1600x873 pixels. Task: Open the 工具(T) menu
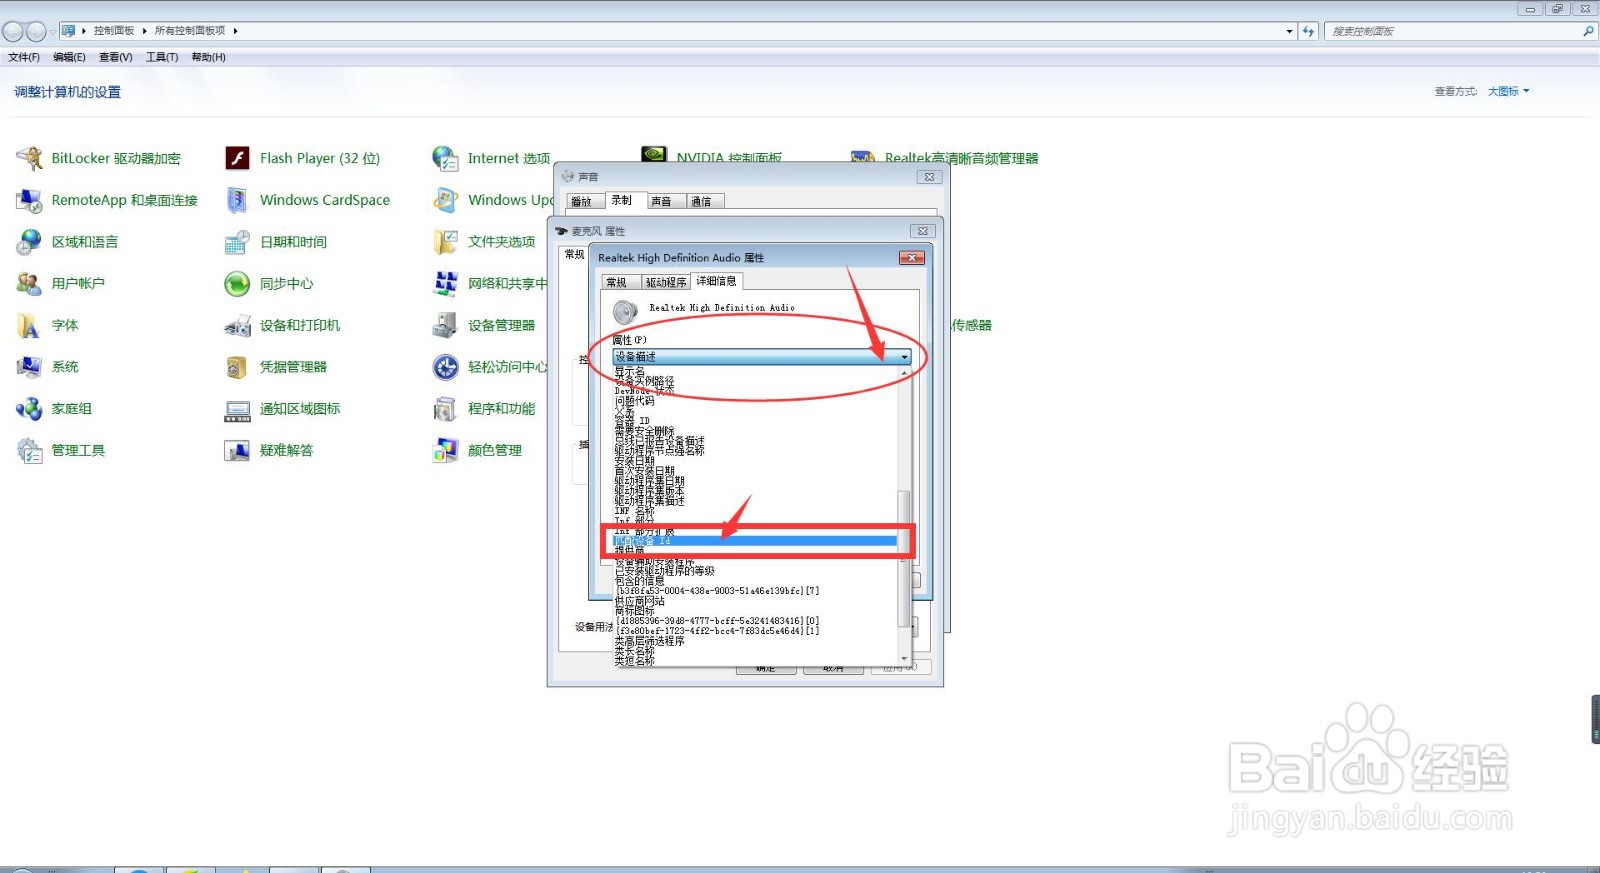(x=162, y=57)
